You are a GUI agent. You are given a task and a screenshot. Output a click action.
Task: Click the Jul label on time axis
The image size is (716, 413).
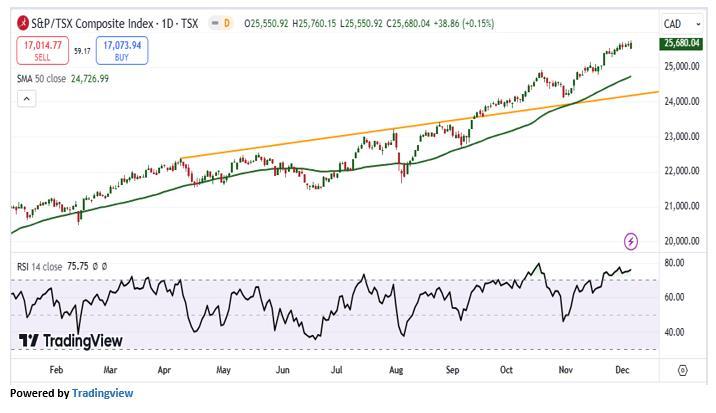pos(337,369)
